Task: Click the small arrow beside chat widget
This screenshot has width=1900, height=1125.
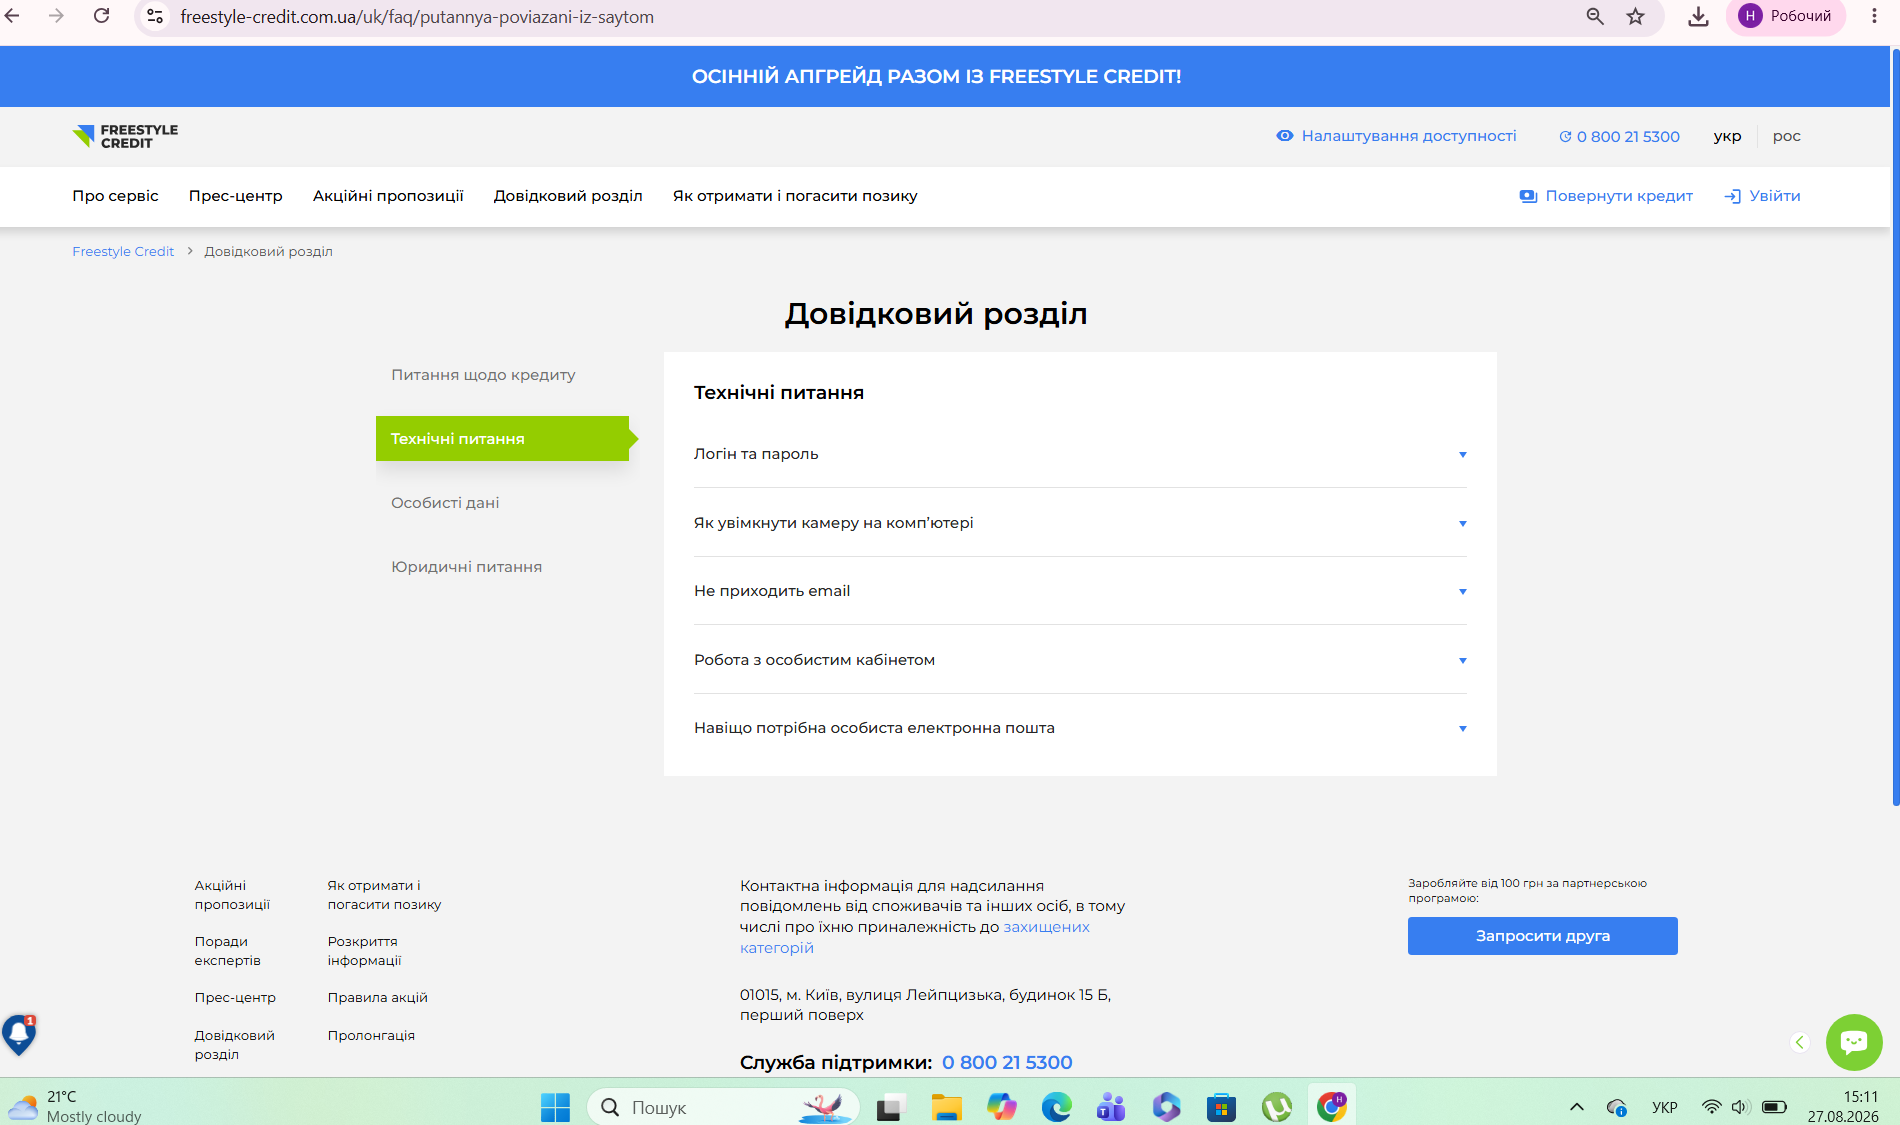Action: 1800,1042
